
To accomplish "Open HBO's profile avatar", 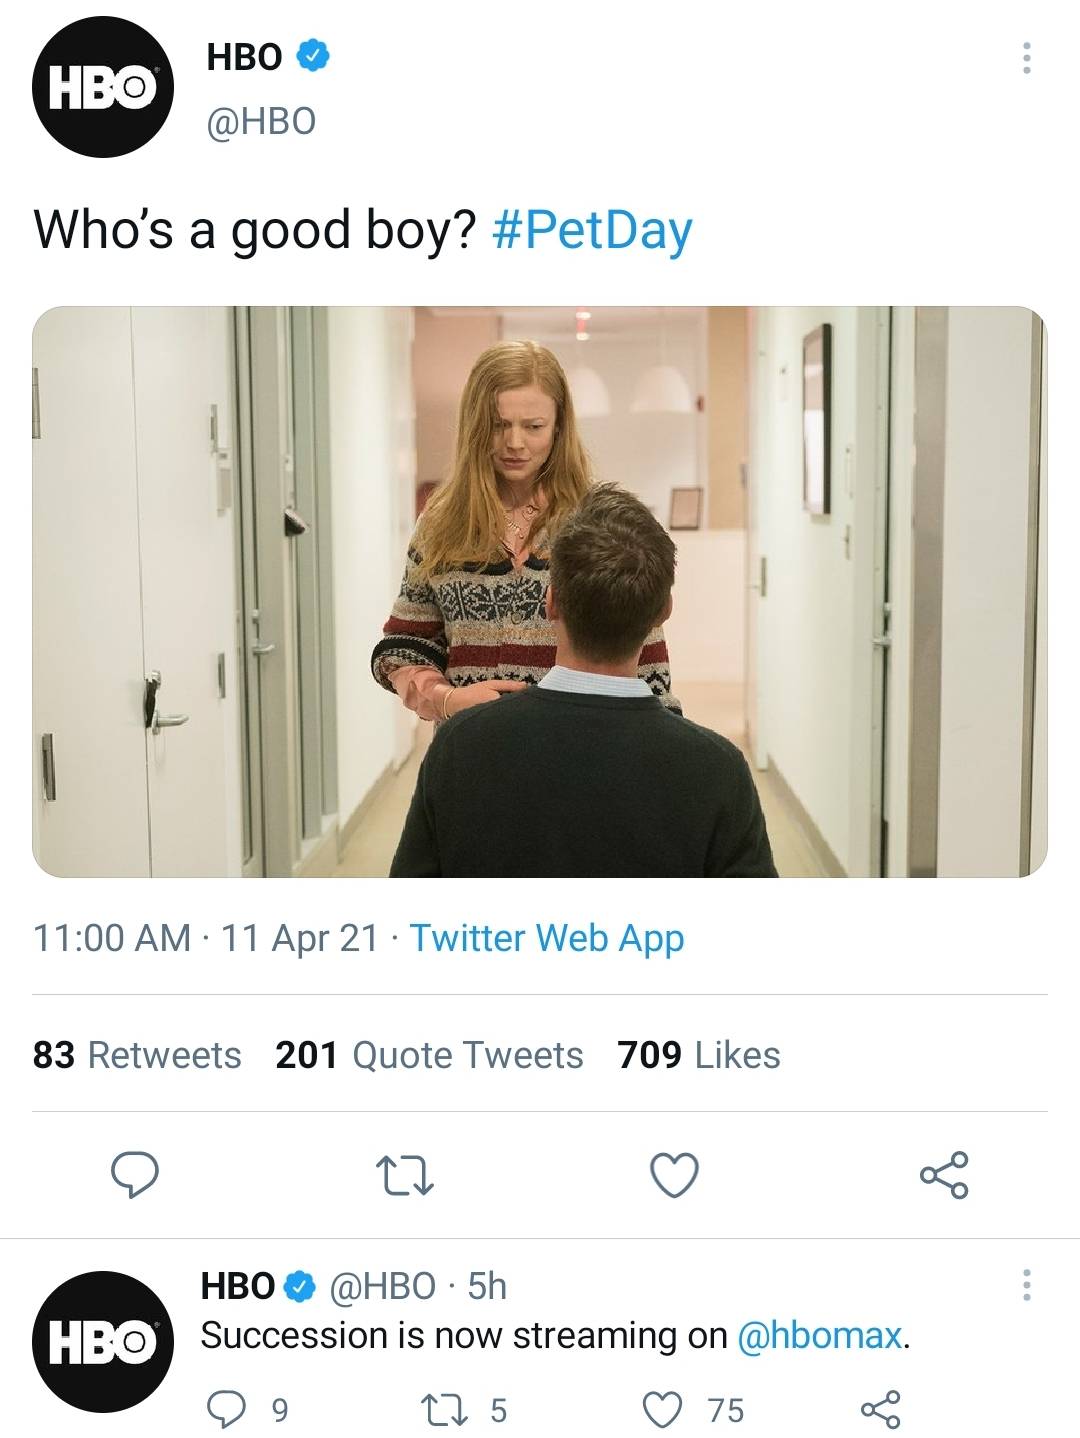I will click(x=105, y=89).
